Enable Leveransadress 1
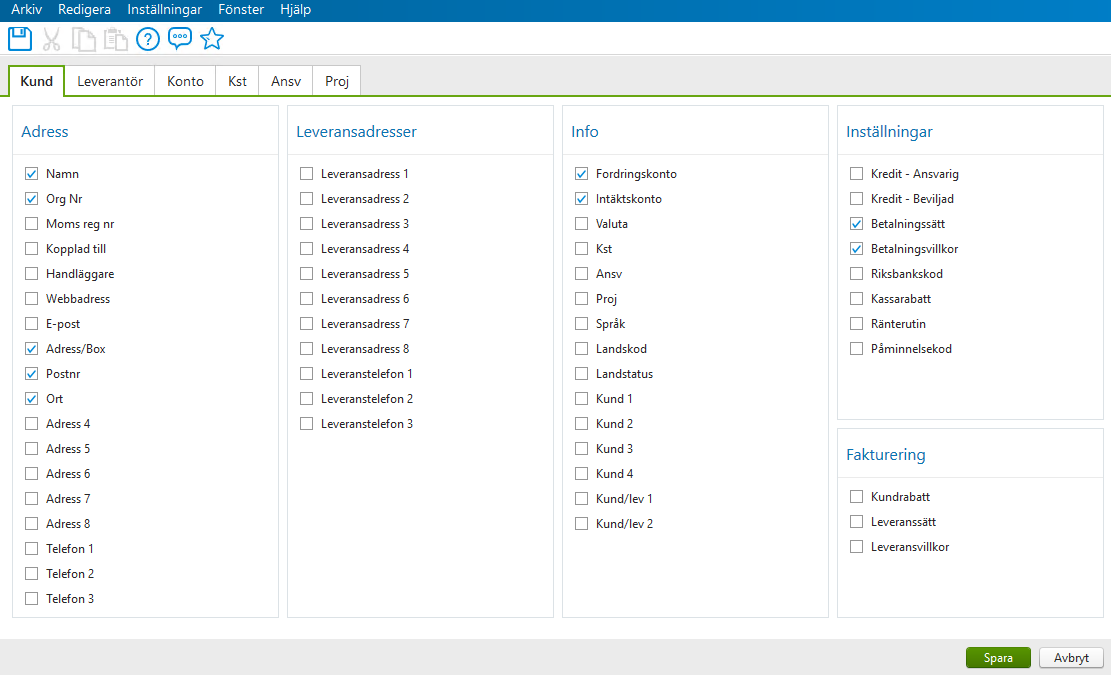Image resolution: width=1111 pixels, height=675 pixels. (x=306, y=173)
